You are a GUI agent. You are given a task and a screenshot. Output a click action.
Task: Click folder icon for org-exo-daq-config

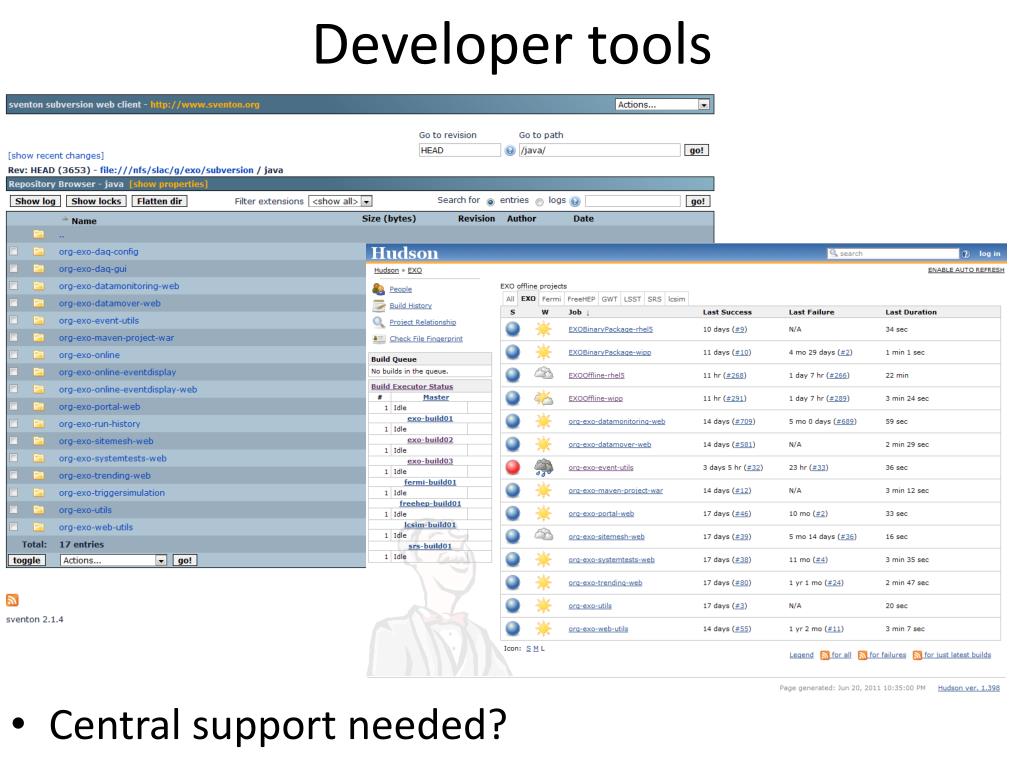click(39, 251)
